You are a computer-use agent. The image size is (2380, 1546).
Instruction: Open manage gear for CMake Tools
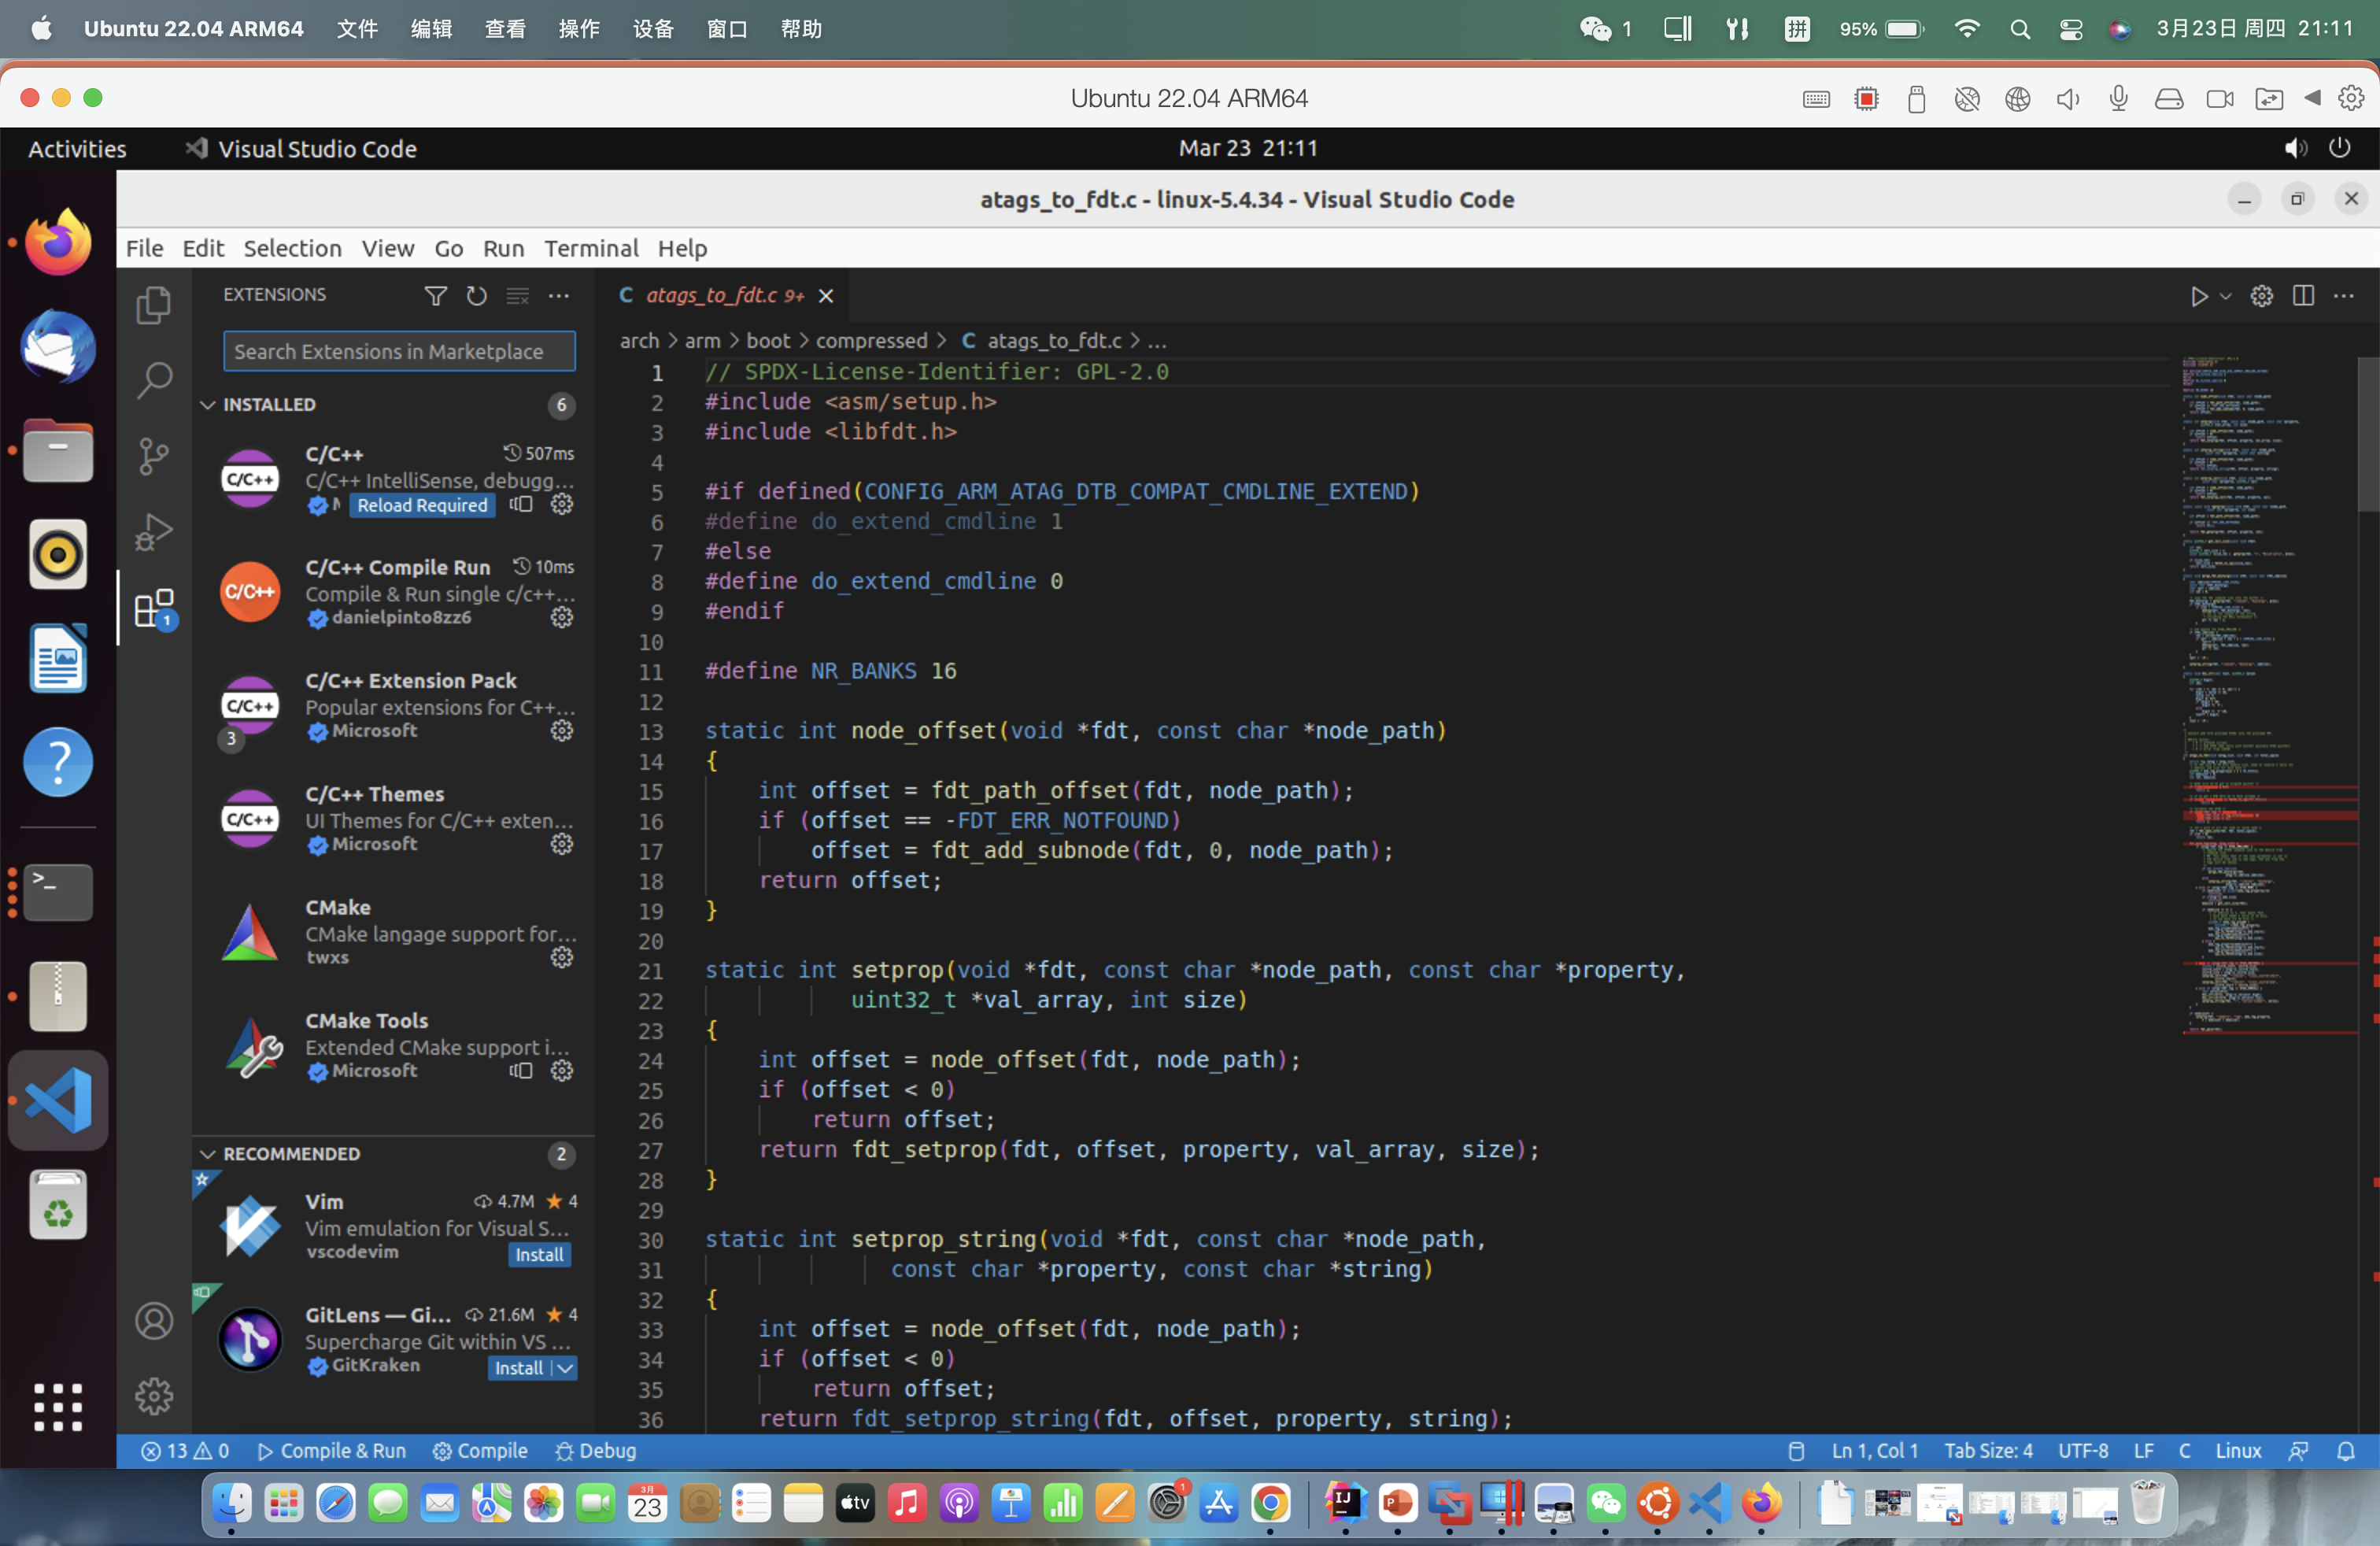[562, 1071]
